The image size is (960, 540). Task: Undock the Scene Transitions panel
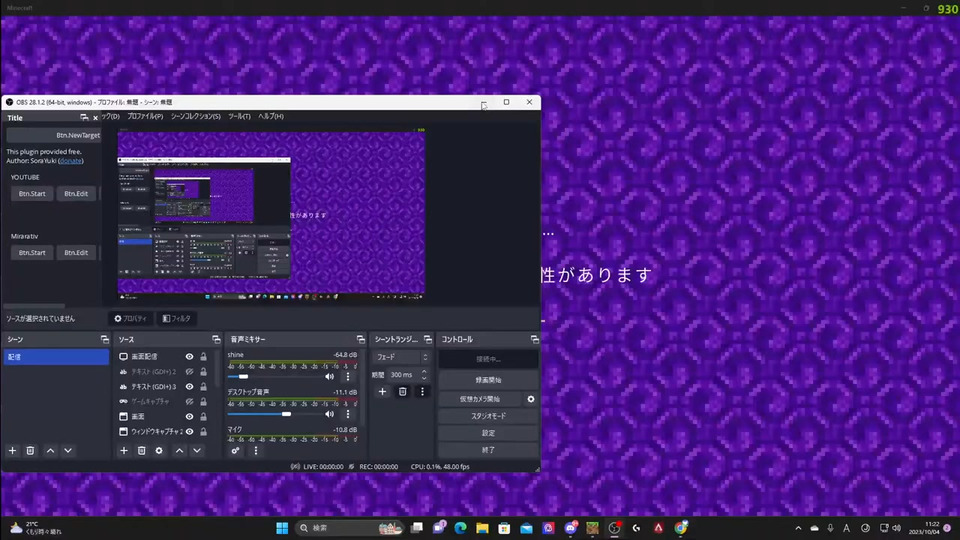point(428,339)
